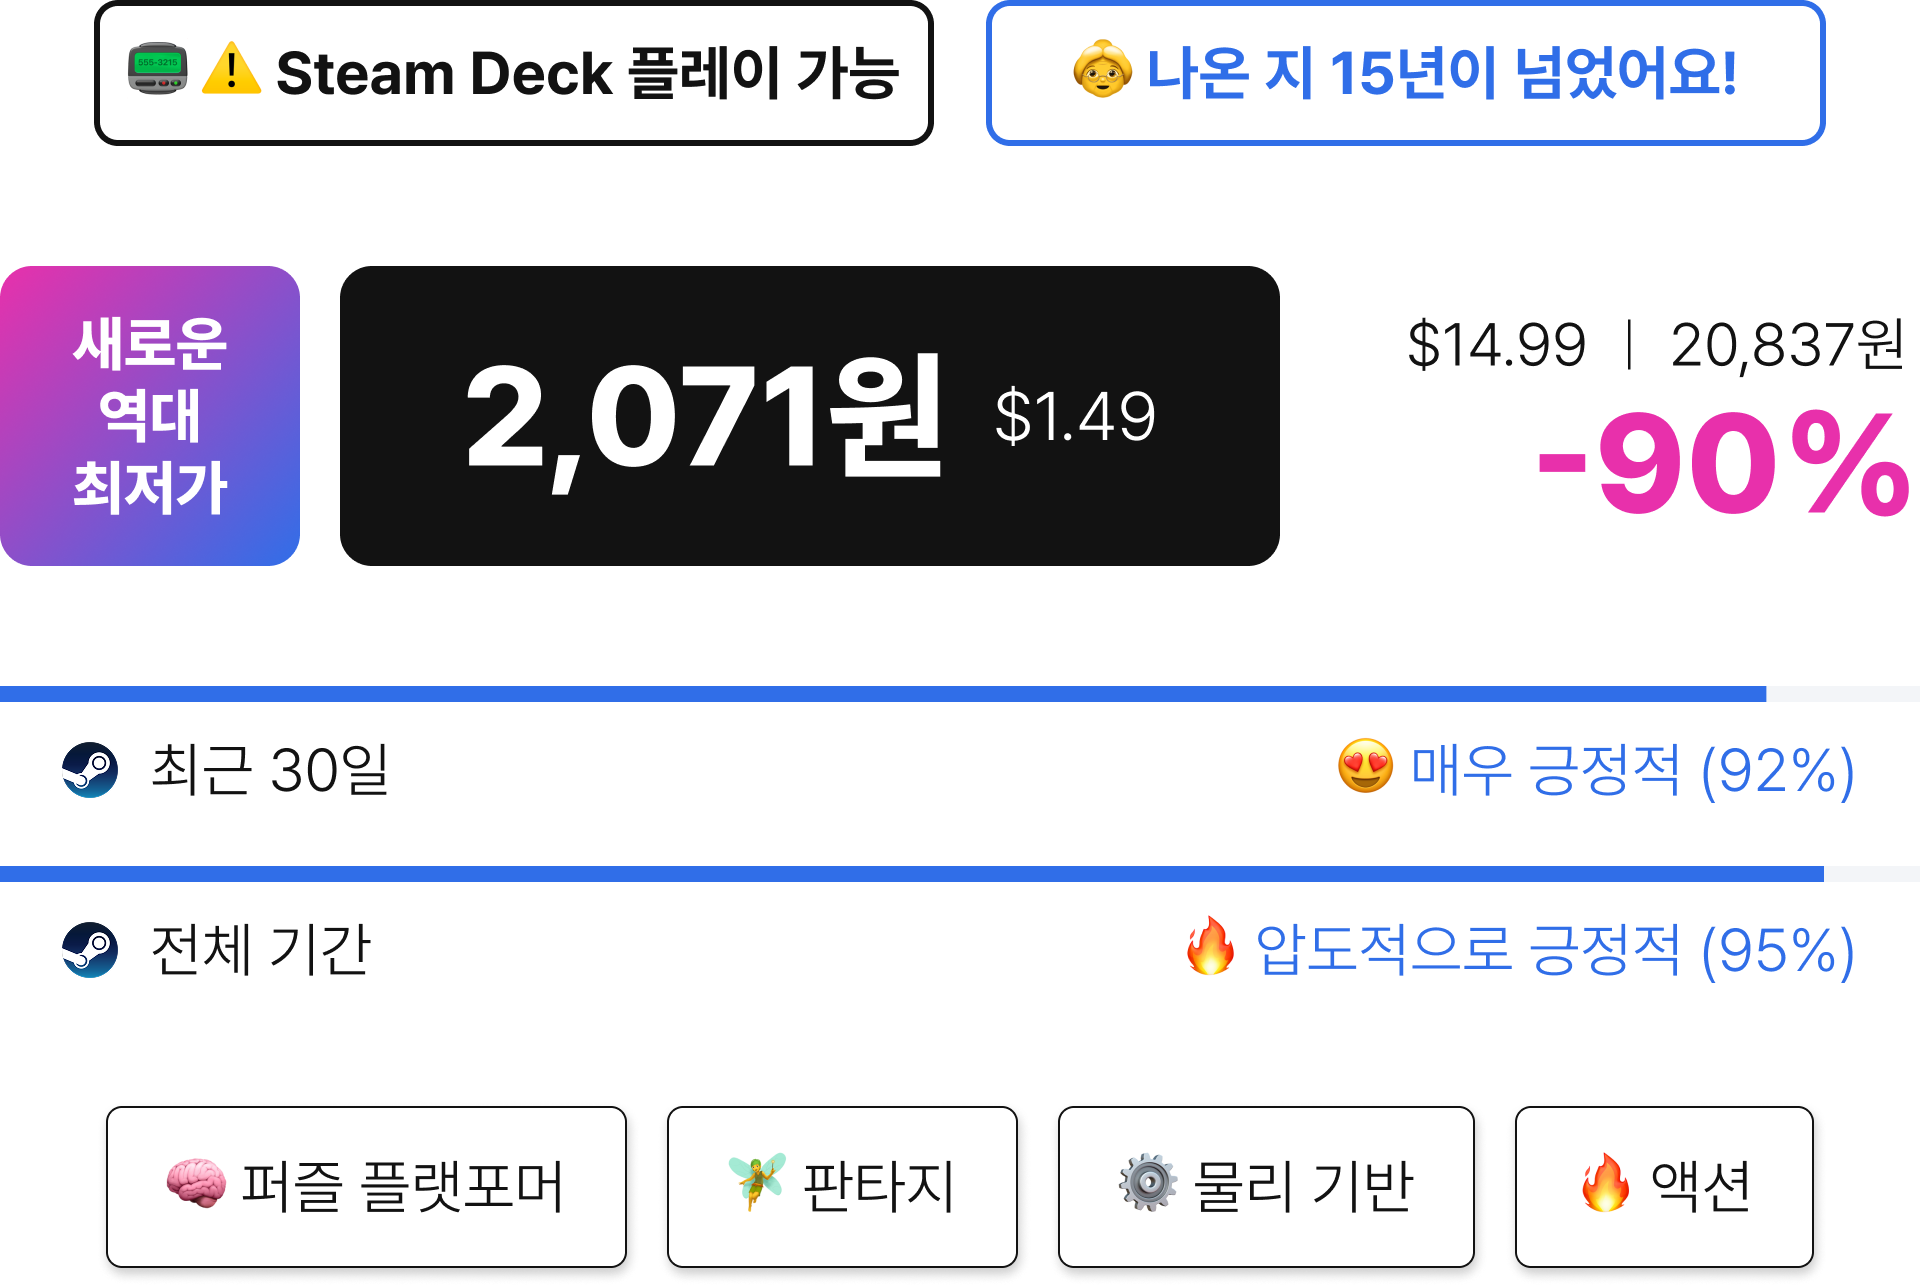Click the fairy emoji in 판타지 tag
The image size is (1920, 1286).
pyautogui.click(x=757, y=1181)
